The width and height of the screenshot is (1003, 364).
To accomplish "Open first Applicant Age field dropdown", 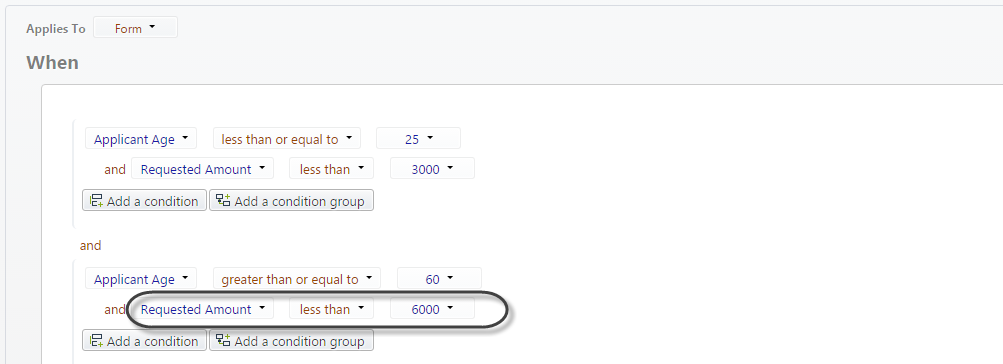I will [x=141, y=139].
